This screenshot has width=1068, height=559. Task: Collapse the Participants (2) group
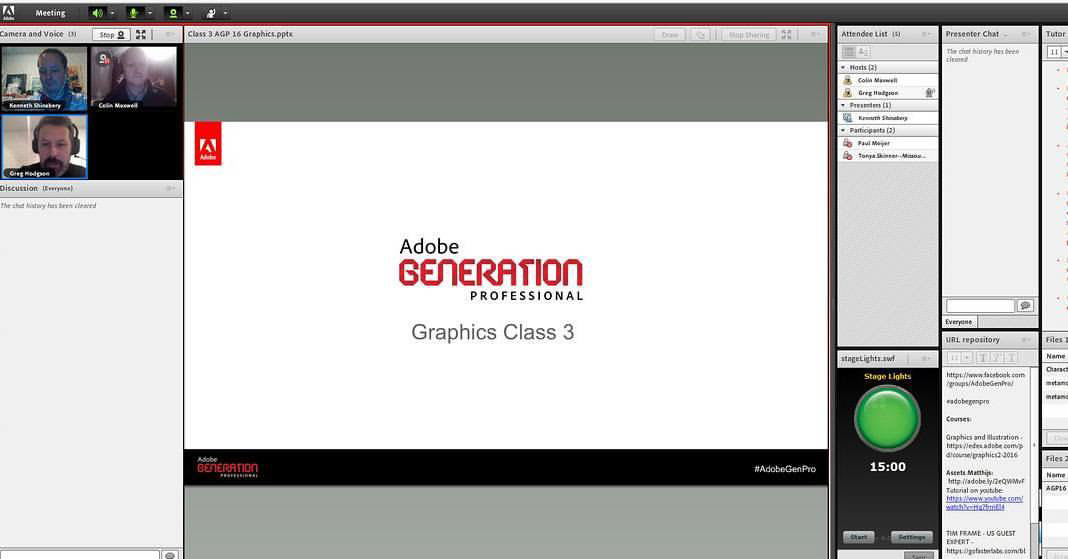(843, 130)
